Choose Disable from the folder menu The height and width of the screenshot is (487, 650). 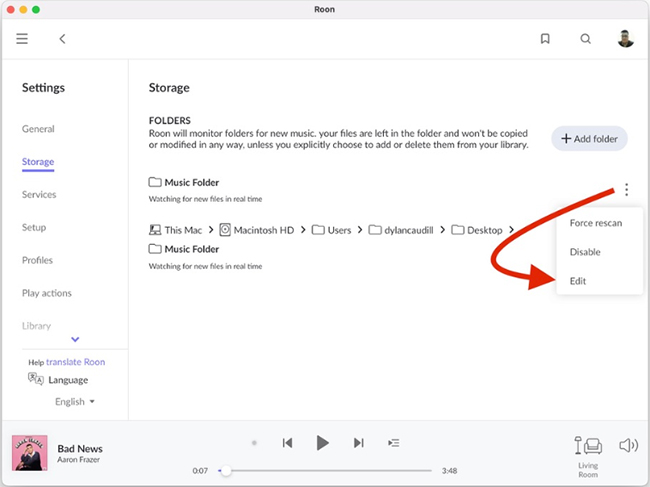click(585, 252)
